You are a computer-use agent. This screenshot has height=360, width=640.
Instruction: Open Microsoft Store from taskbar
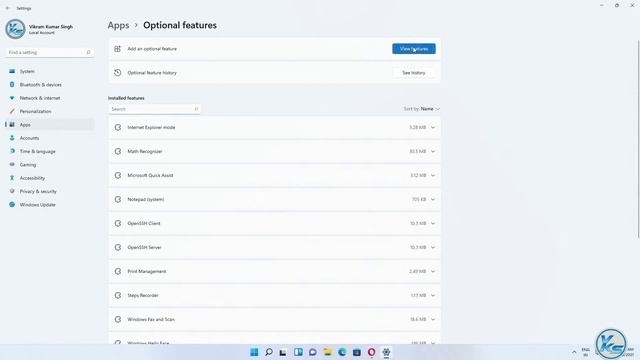(357, 352)
